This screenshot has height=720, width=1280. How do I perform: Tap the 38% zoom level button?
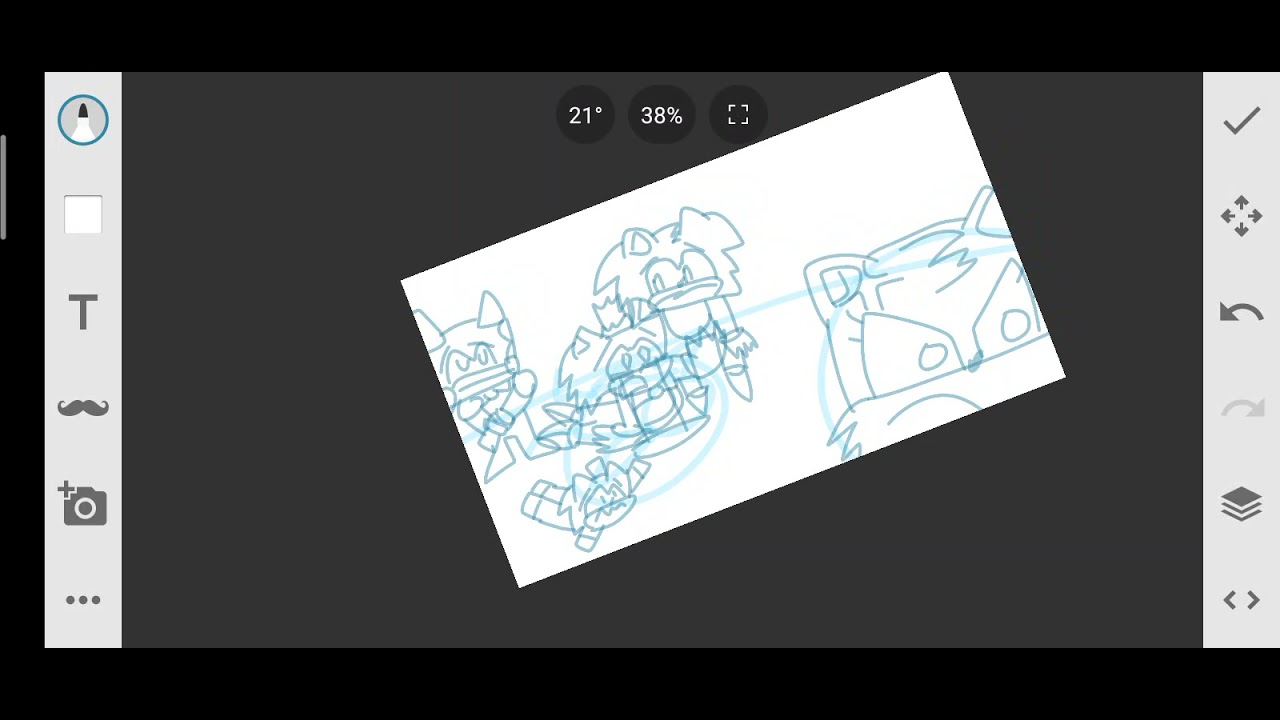[661, 116]
